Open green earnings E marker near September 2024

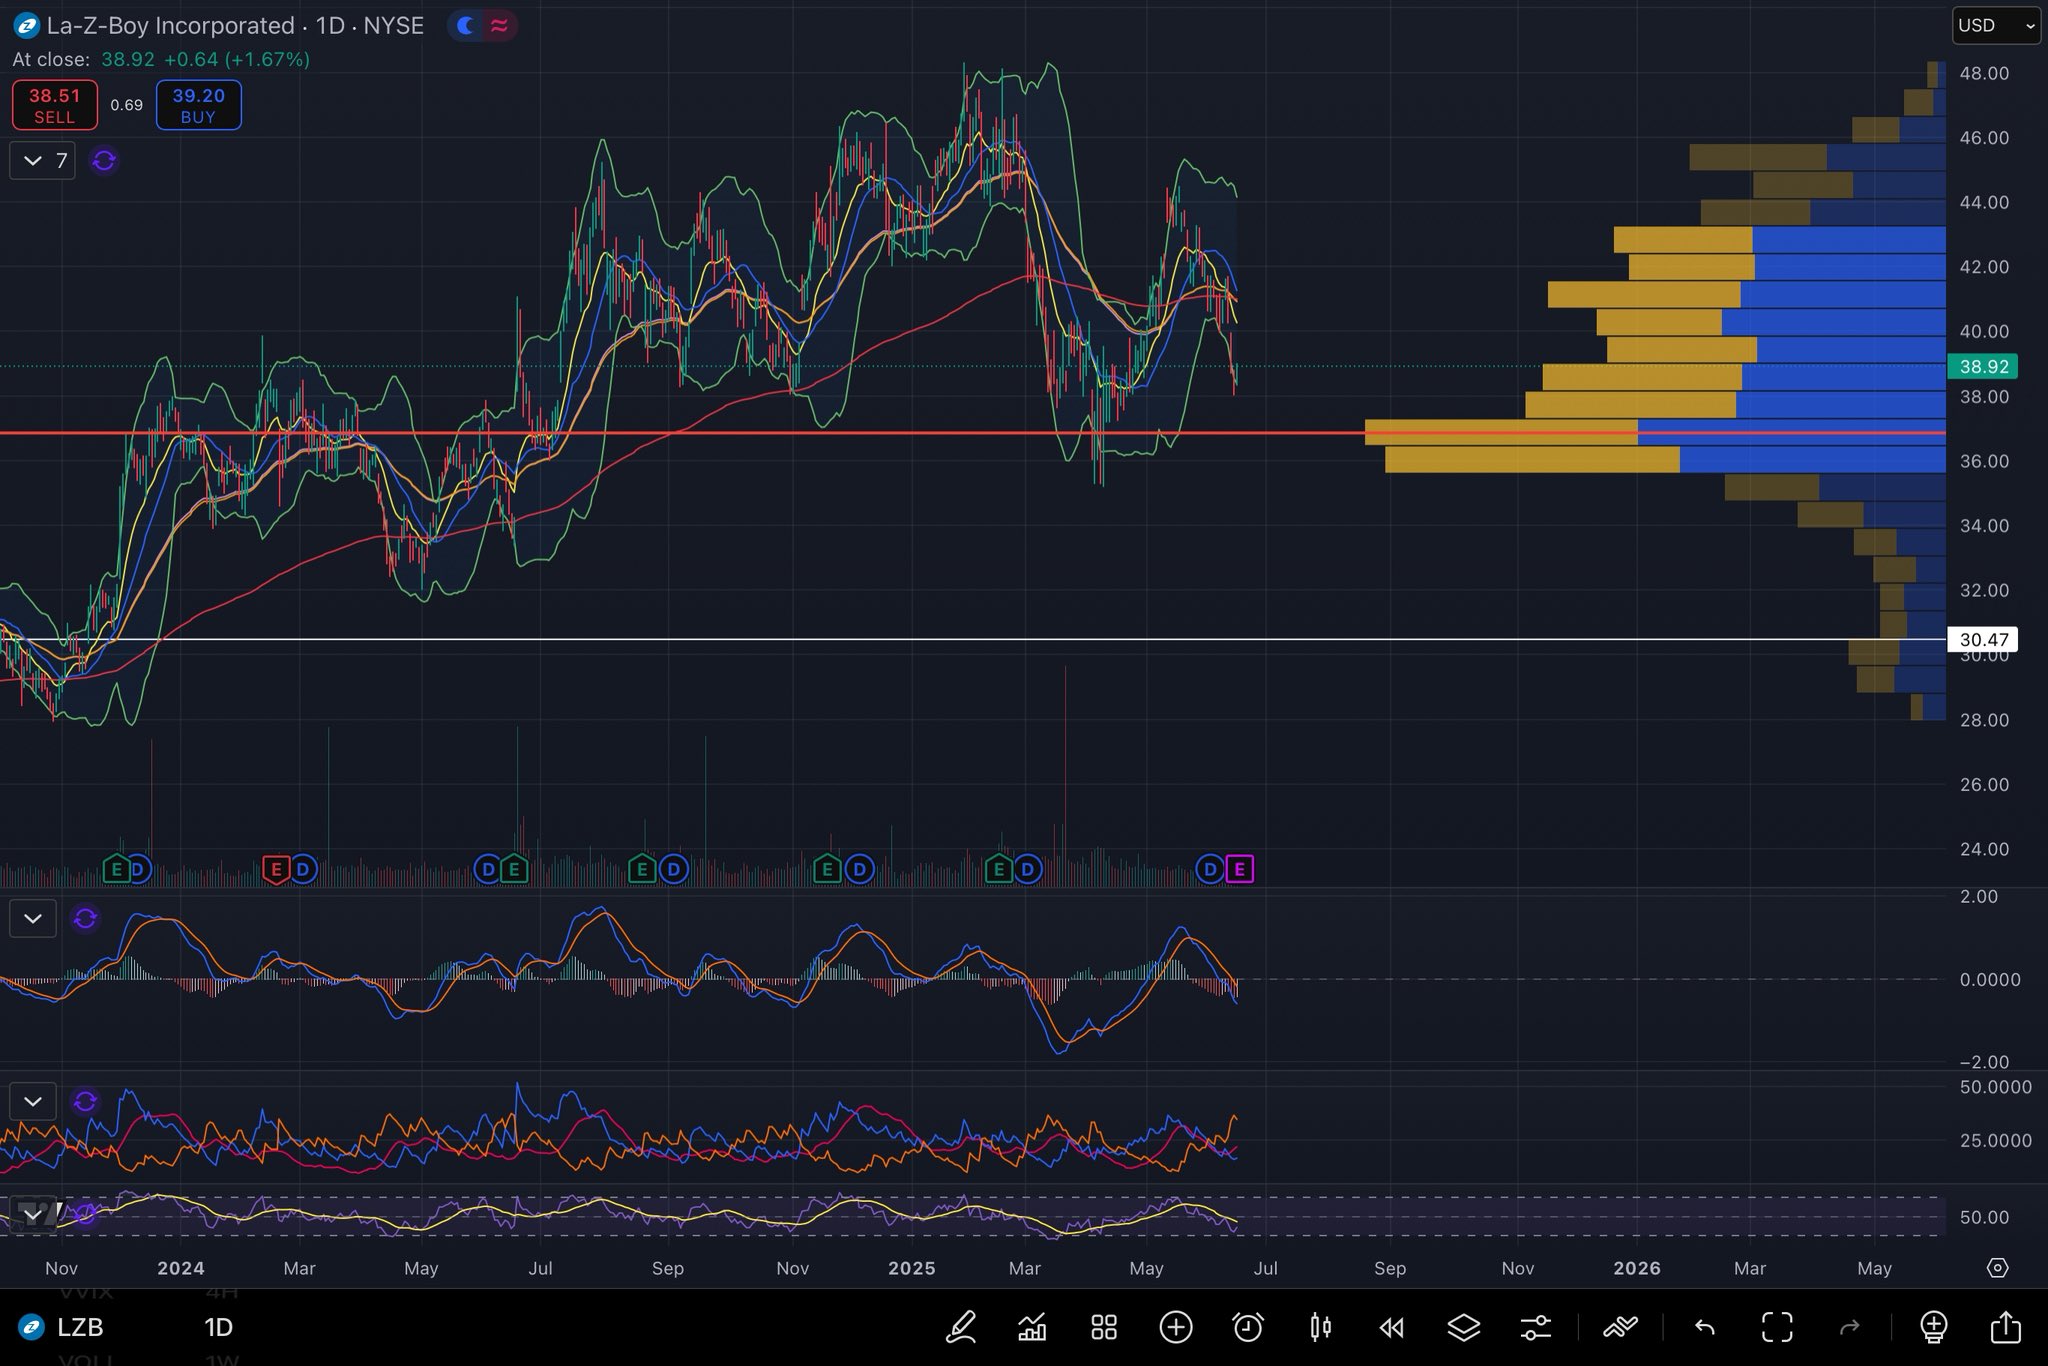click(642, 869)
